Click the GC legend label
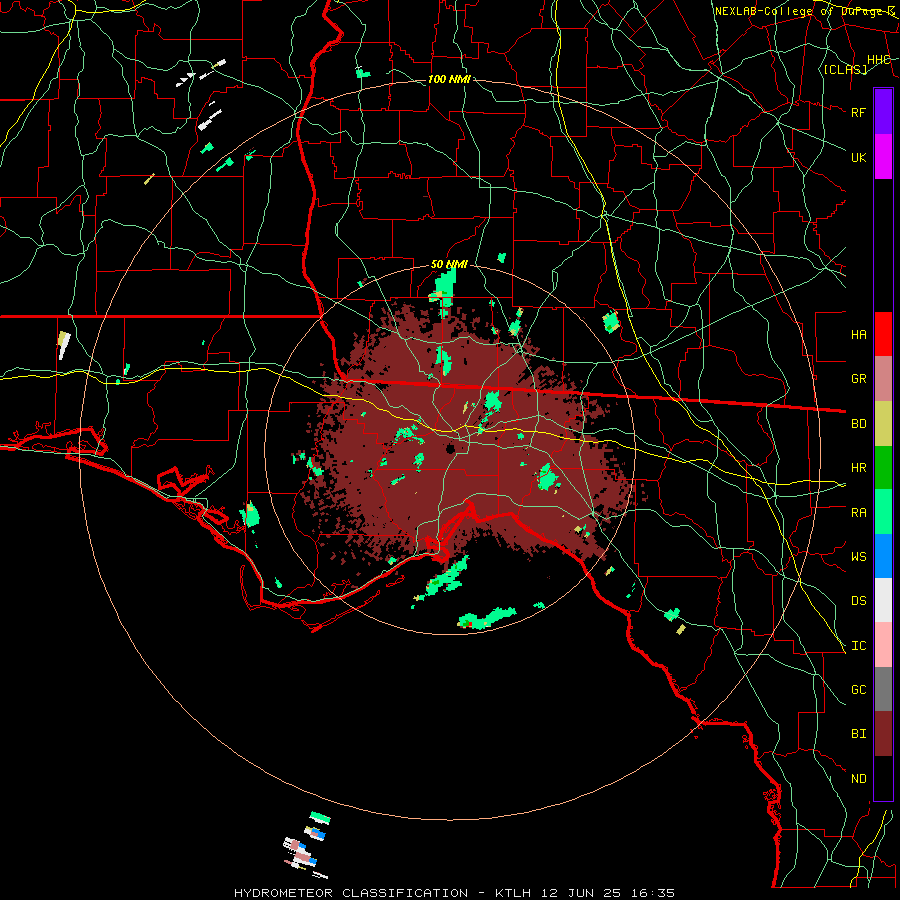This screenshot has width=900, height=900. (858, 690)
